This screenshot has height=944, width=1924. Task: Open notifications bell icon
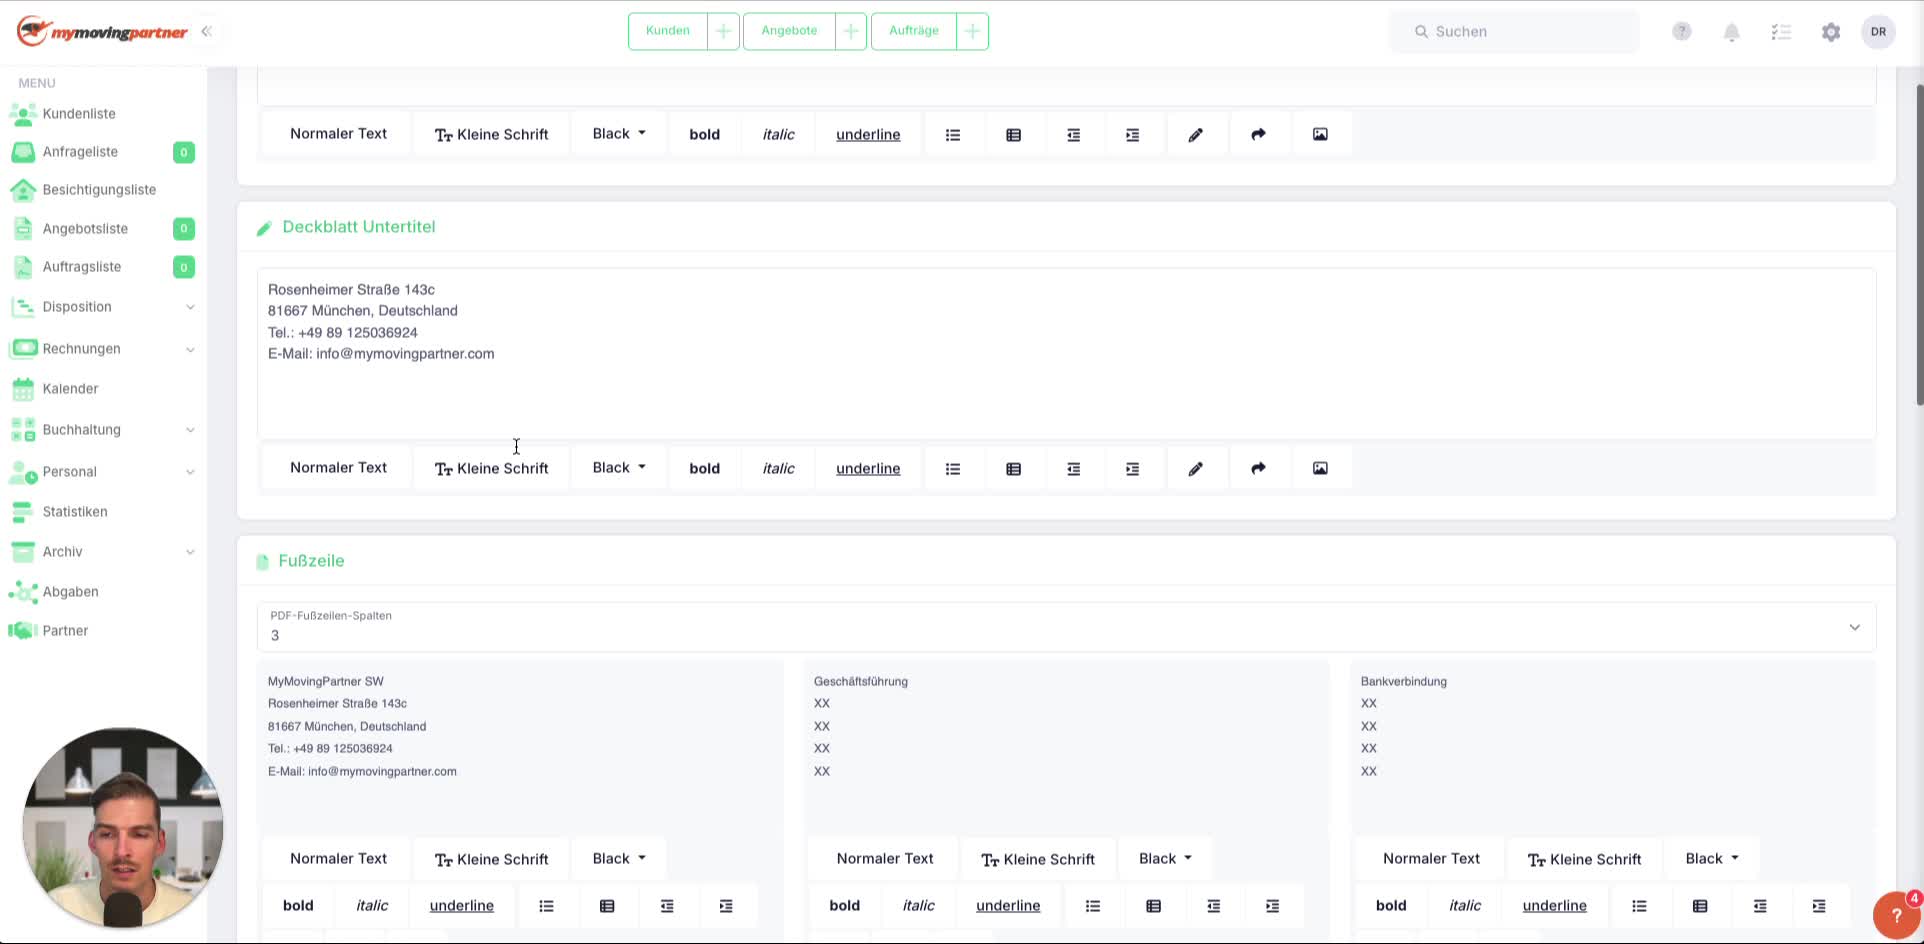click(1732, 32)
